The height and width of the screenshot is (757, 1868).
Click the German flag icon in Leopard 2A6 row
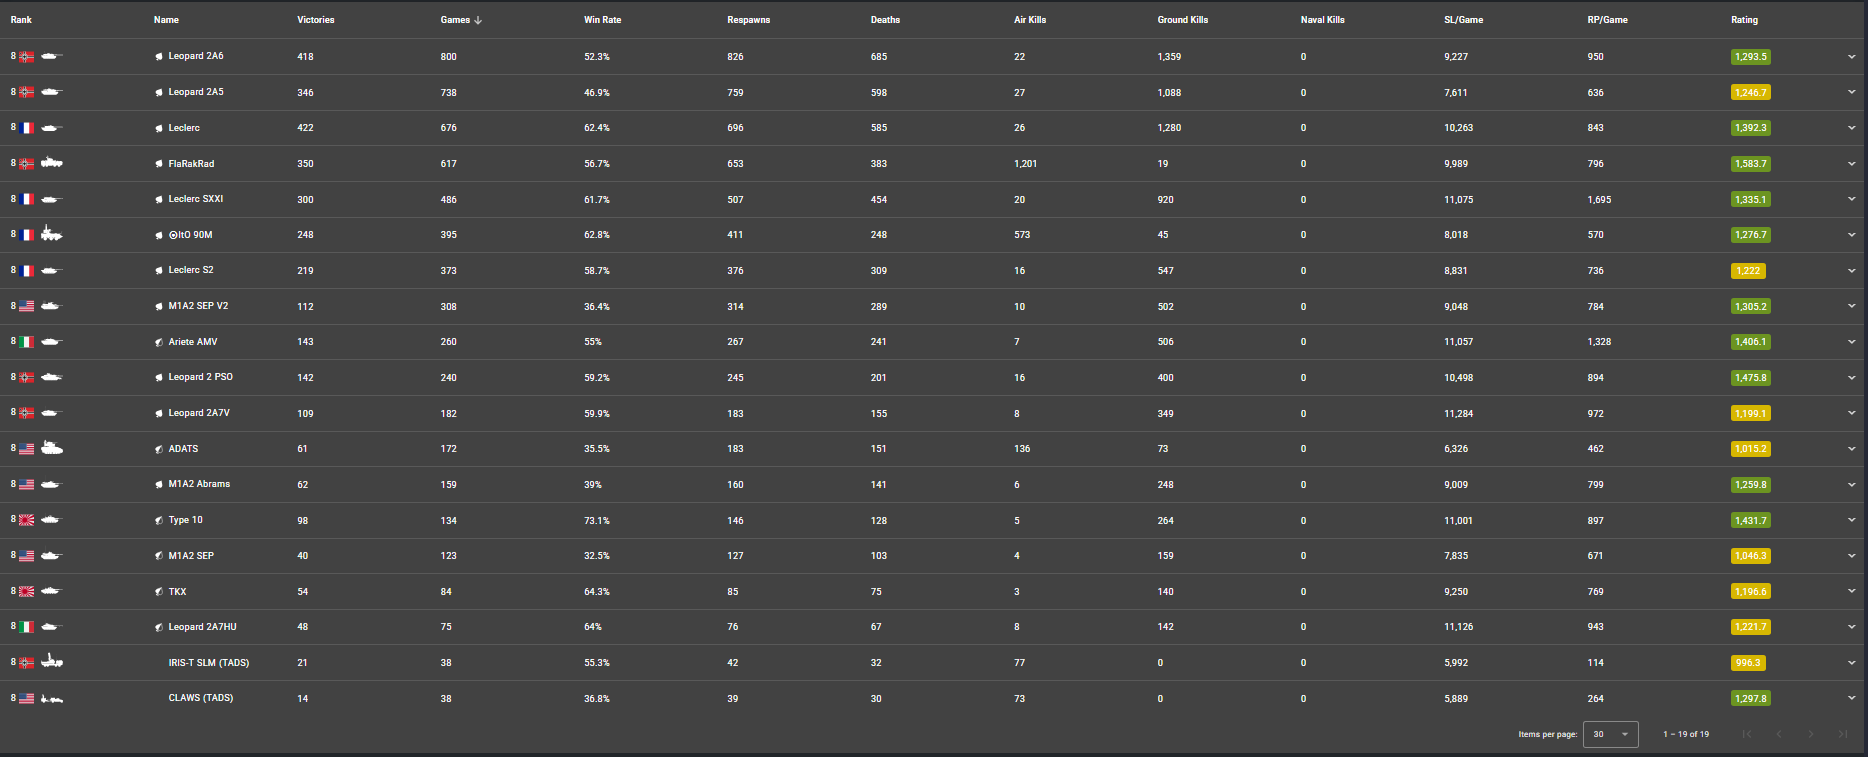click(x=27, y=57)
